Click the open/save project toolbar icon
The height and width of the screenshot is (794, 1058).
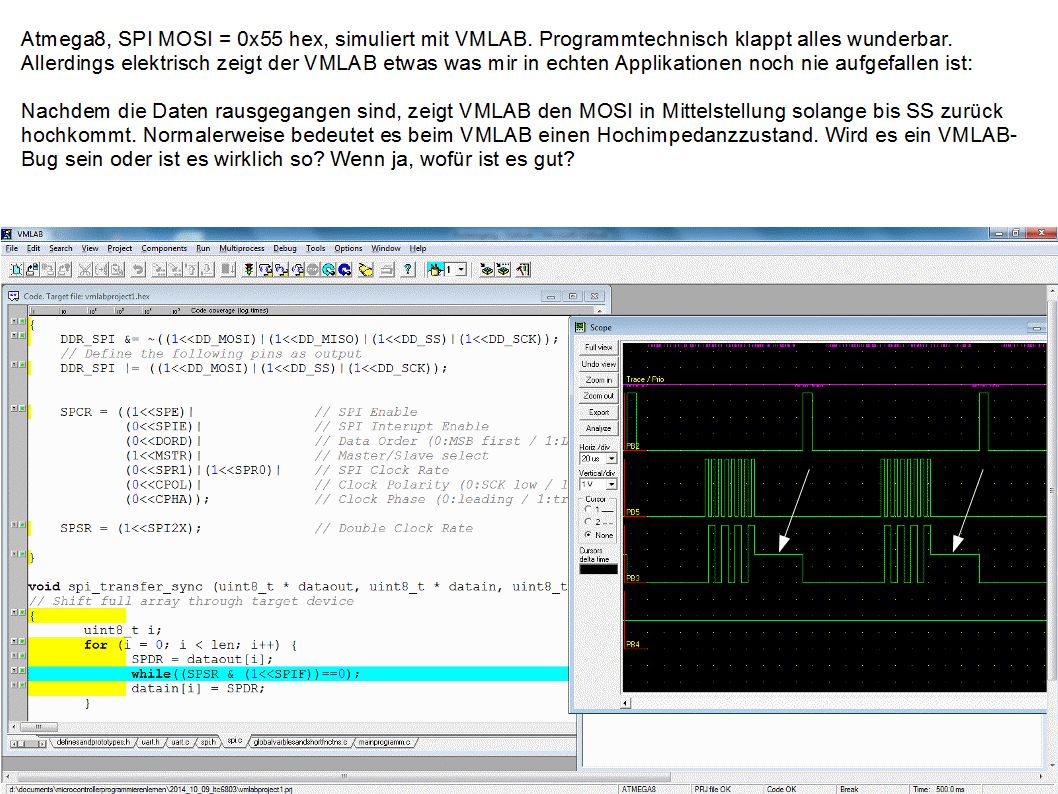coord(32,270)
